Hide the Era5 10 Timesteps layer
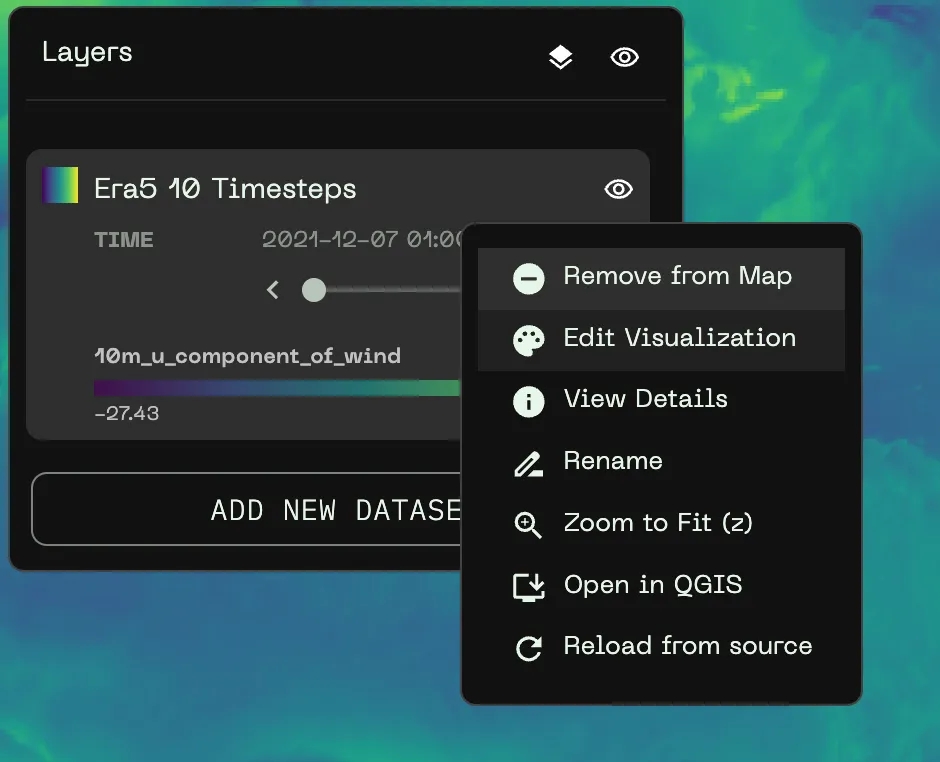940x762 pixels. point(619,188)
